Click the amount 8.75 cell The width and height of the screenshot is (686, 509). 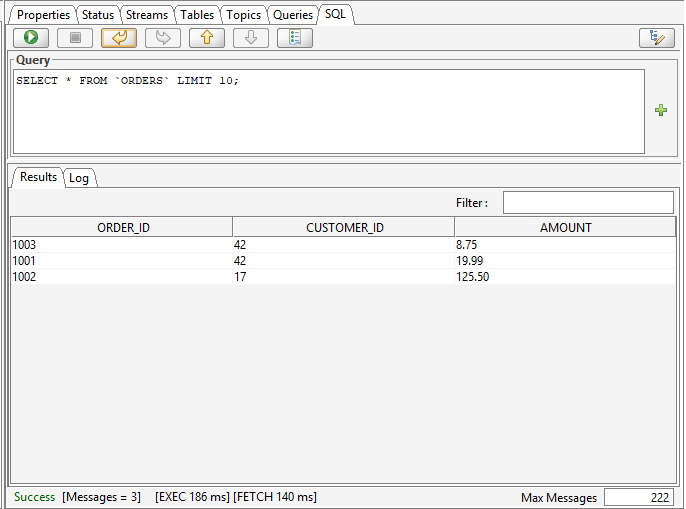pyautogui.click(x=565, y=245)
